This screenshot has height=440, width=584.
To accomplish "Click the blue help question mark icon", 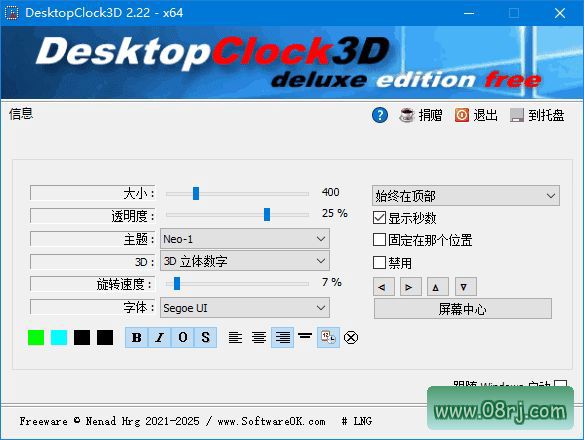I will 380,115.
